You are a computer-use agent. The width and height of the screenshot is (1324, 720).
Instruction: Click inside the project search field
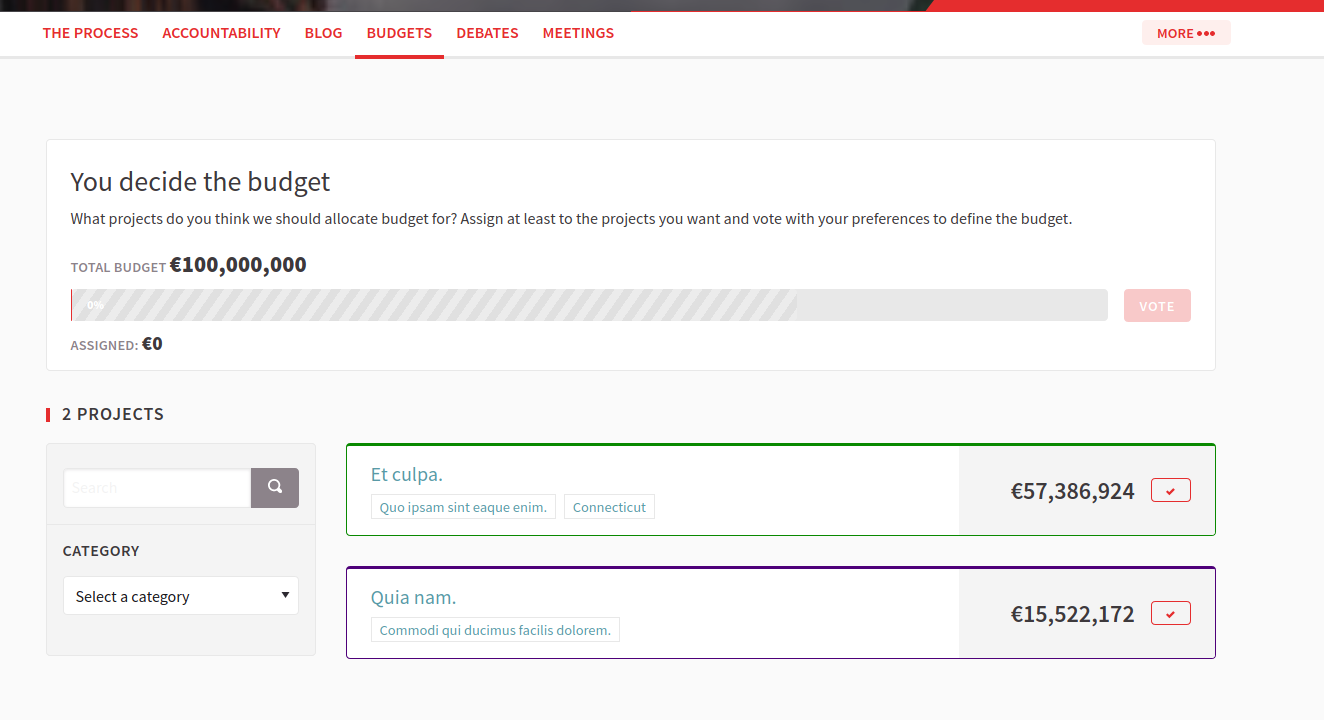click(155, 487)
